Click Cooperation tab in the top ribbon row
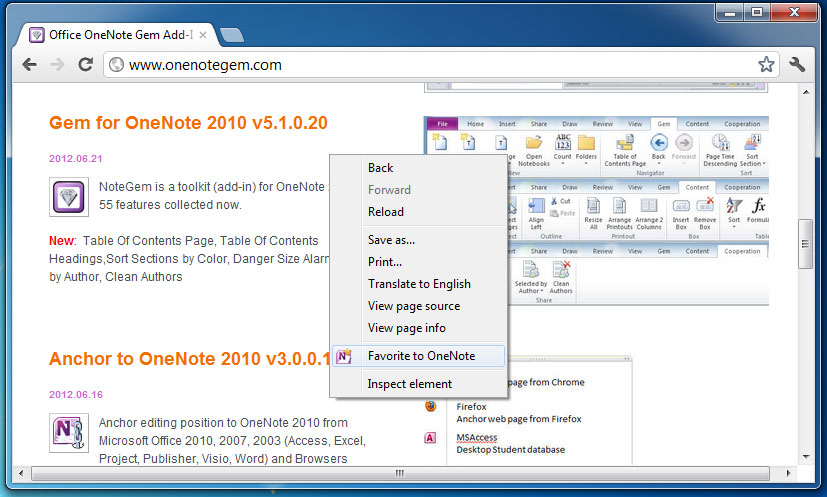 742,124
